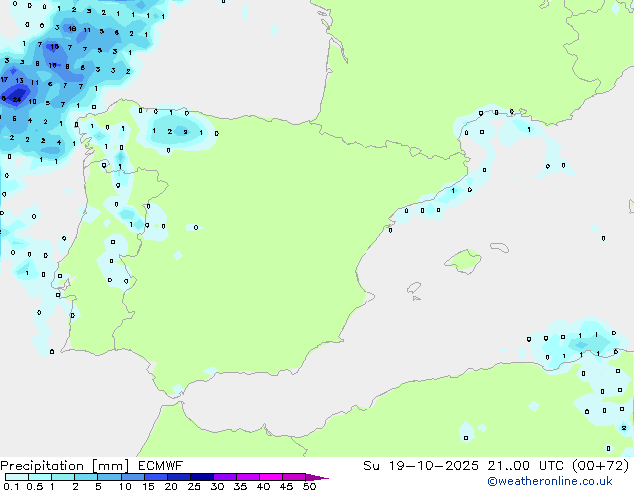
Task: Select the 5–10 mm legend color box
Action: pyautogui.click(x=109, y=477)
